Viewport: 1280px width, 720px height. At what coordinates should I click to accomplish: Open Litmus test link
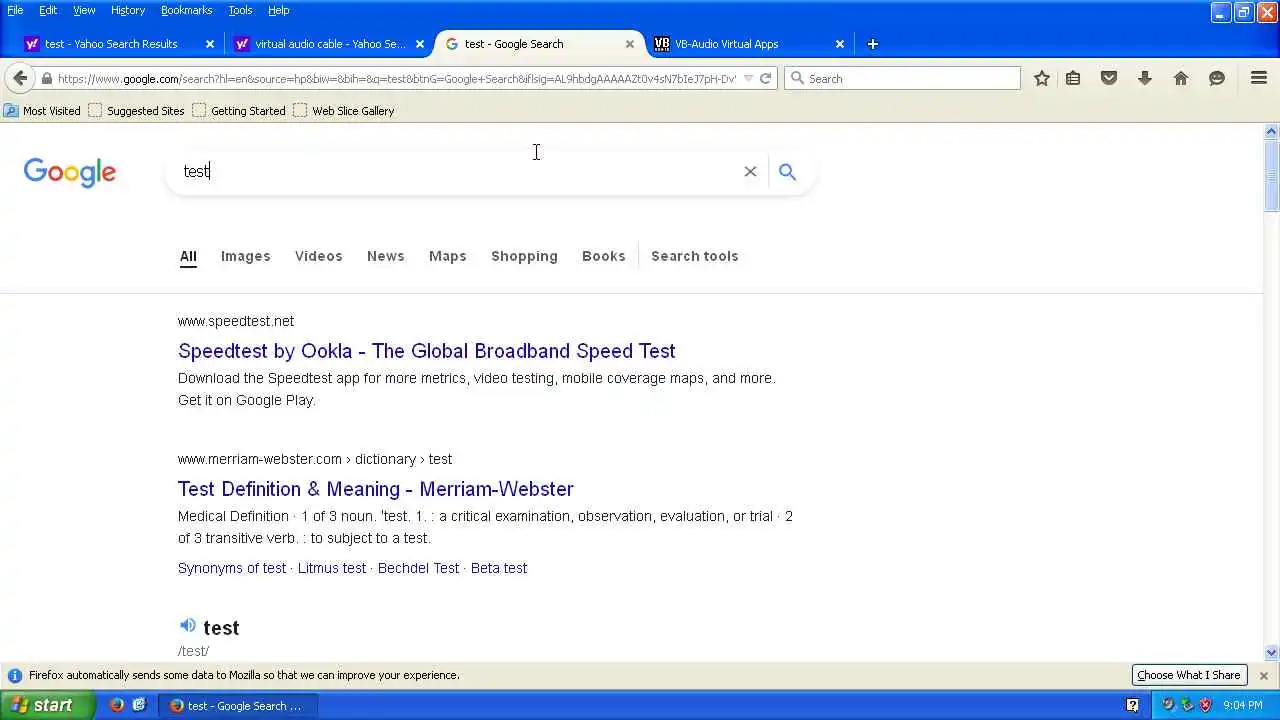[x=332, y=568]
